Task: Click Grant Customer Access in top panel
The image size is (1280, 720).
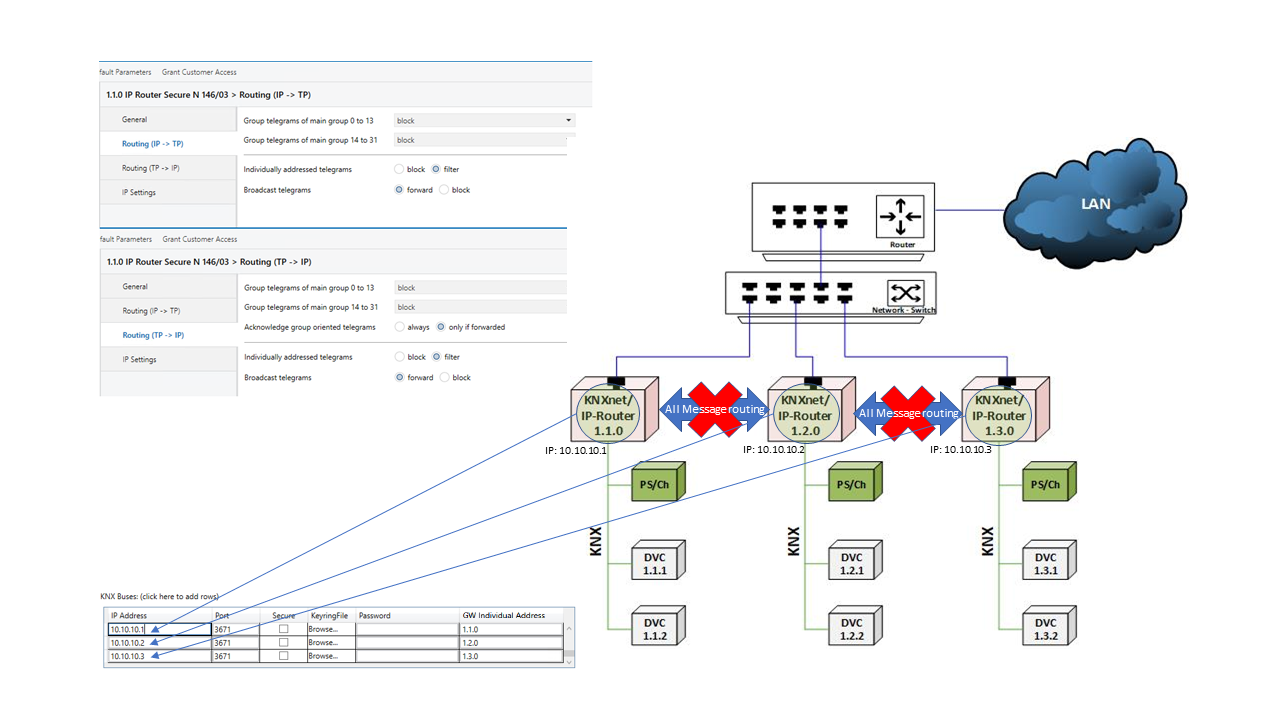Action: (200, 72)
